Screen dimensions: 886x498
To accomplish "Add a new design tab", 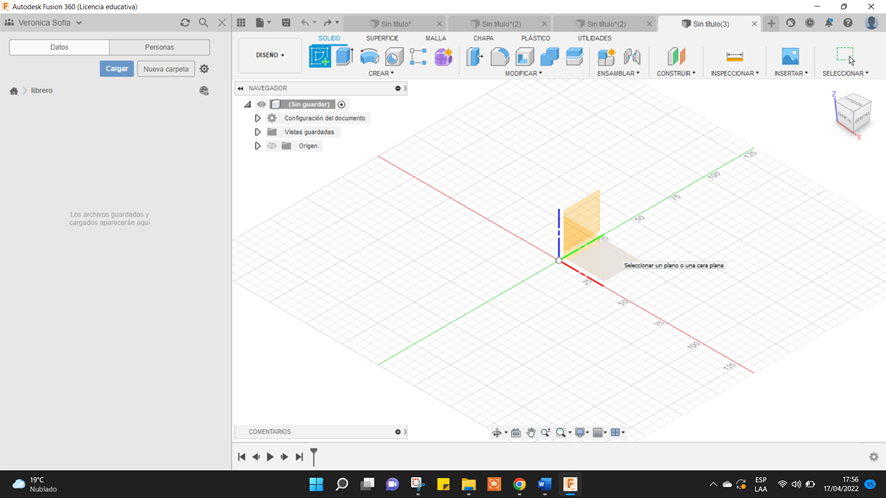I will coord(771,23).
